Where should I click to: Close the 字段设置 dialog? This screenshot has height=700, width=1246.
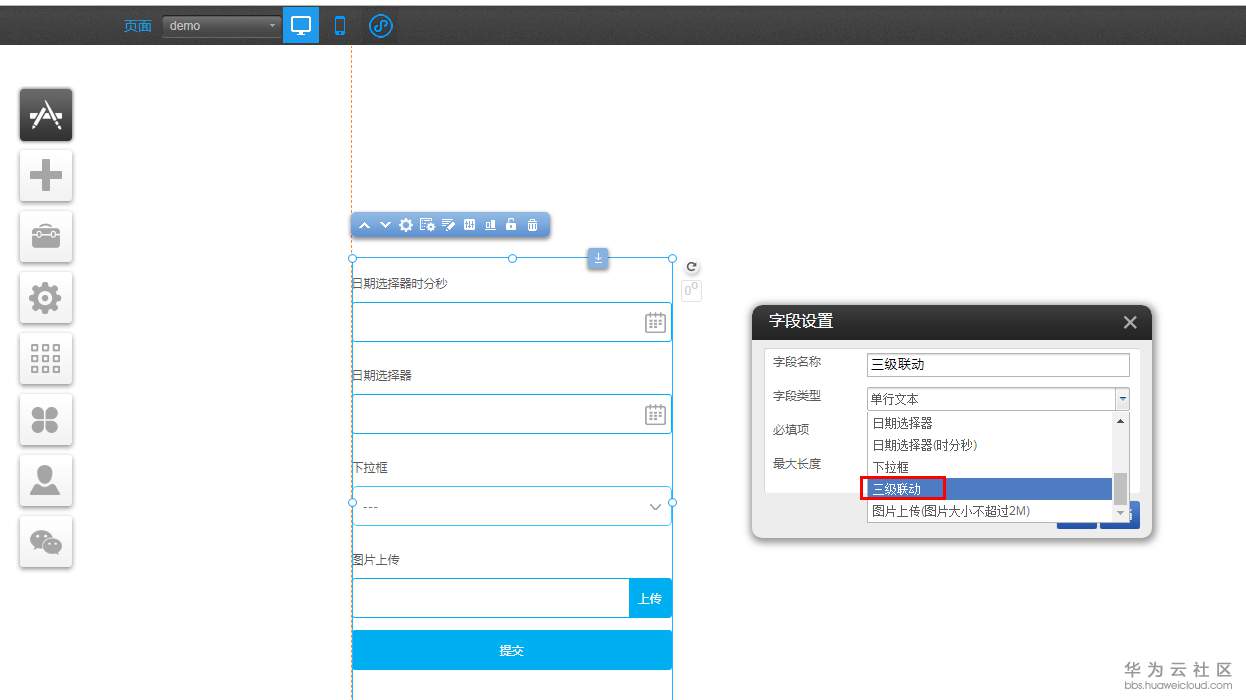1130,322
